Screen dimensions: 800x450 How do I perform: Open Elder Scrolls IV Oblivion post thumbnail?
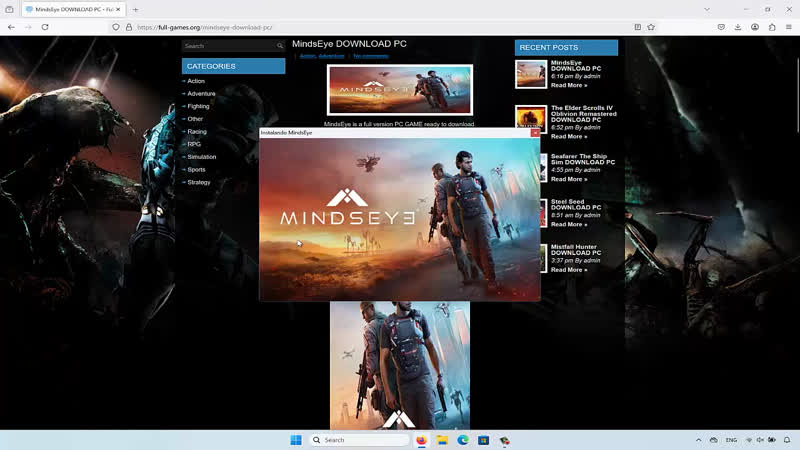point(531,119)
